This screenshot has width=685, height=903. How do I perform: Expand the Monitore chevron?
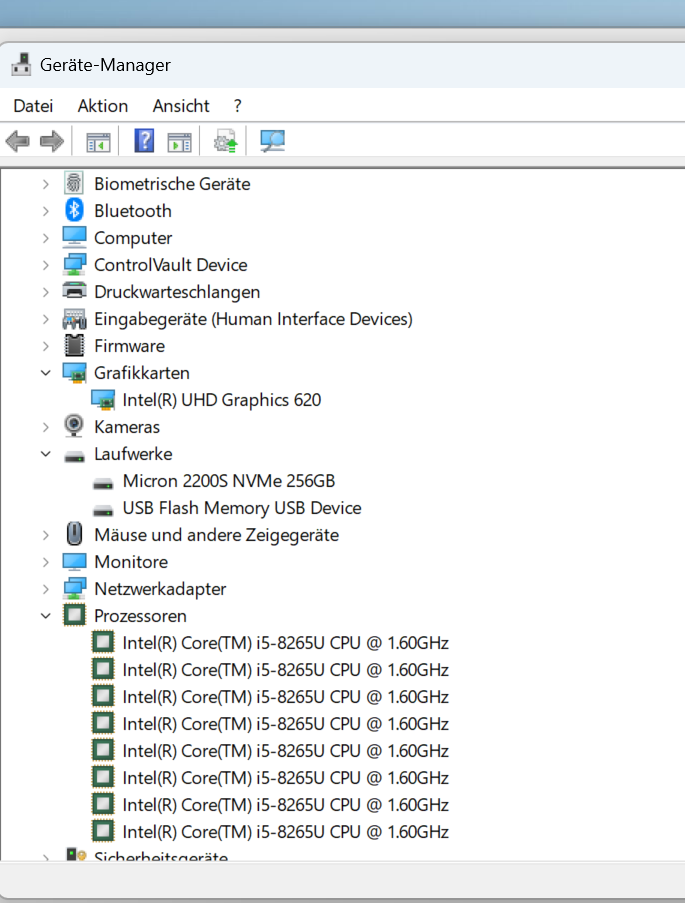click(x=46, y=562)
